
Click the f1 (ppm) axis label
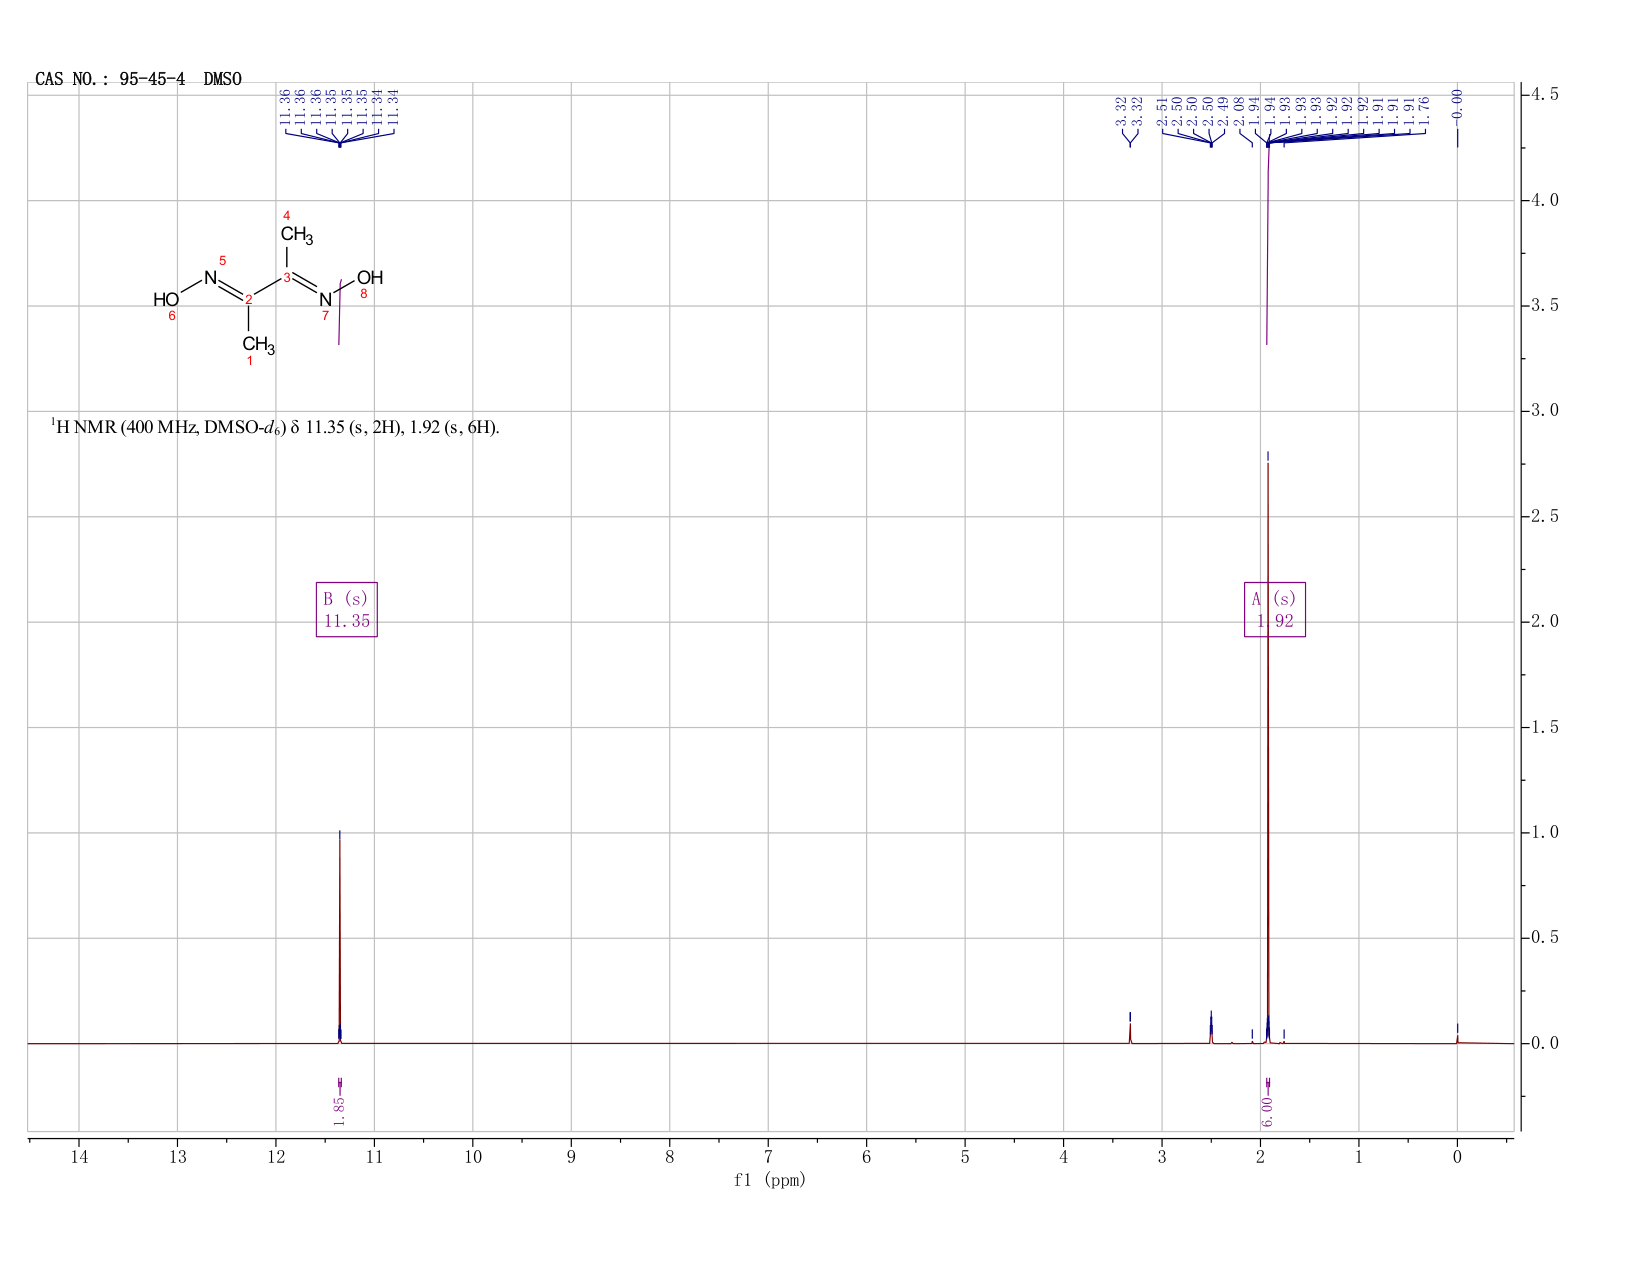click(x=770, y=1180)
